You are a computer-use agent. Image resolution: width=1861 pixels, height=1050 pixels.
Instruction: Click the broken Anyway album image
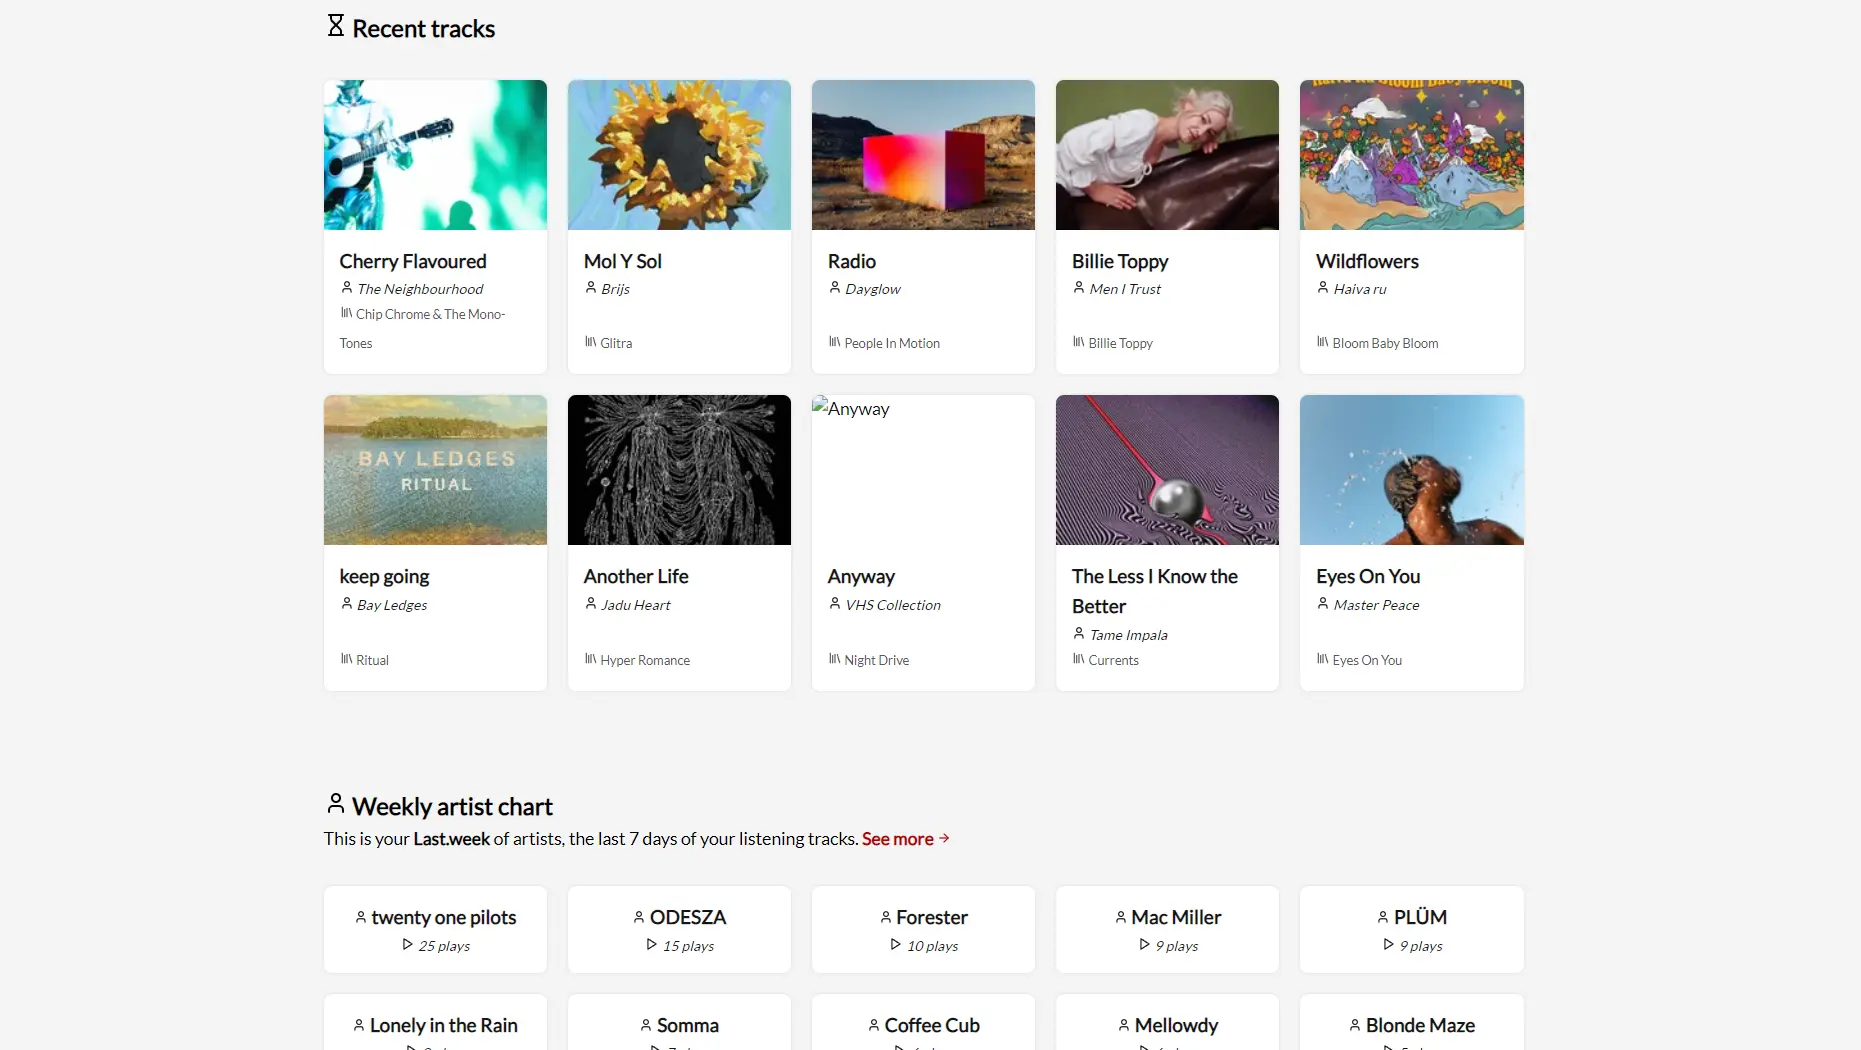923,470
